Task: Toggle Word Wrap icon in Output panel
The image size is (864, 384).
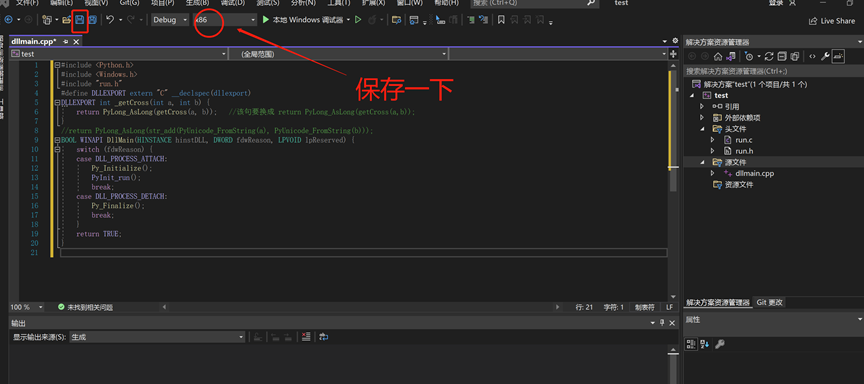Action: (323, 337)
